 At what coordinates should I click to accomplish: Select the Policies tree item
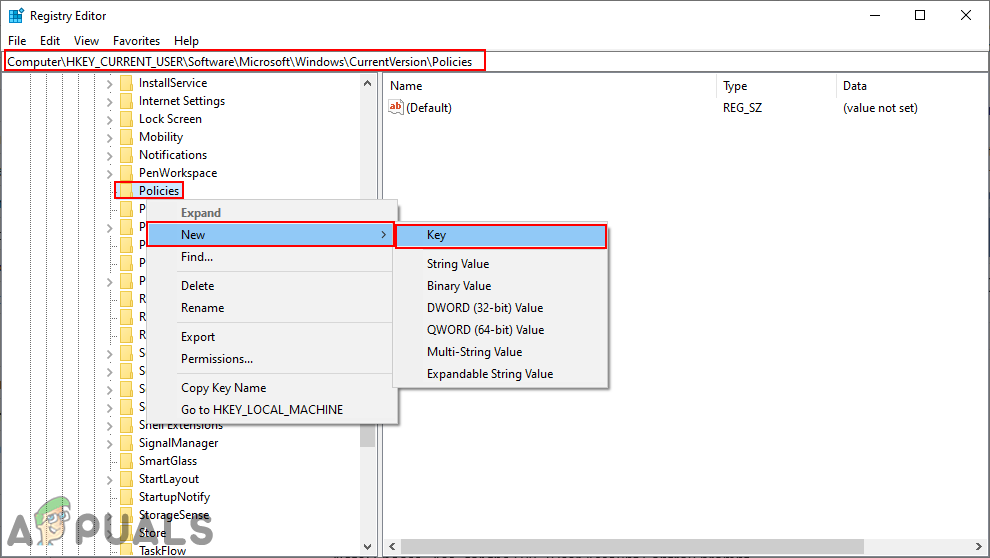pyautogui.click(x=159, y=191)
